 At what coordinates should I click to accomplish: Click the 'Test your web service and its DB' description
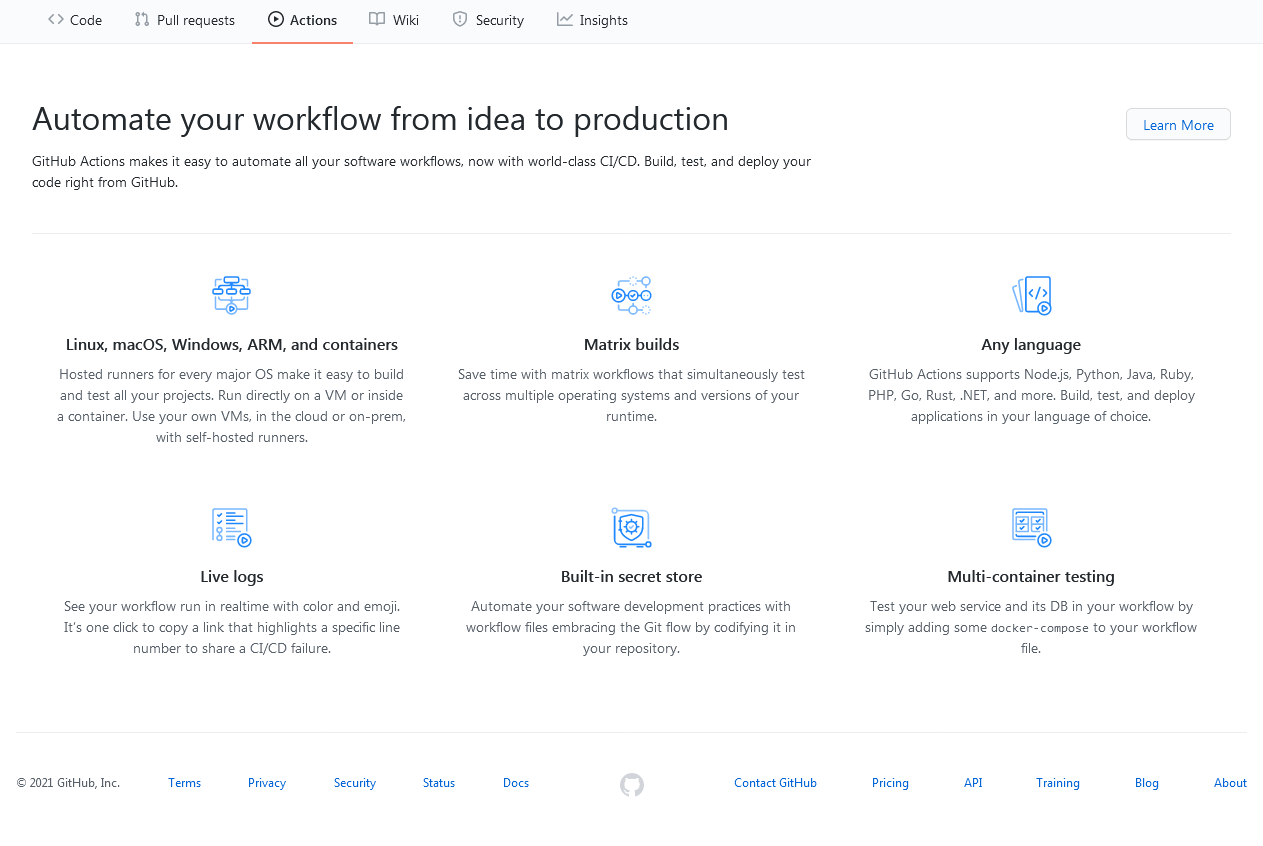point(1031,627)
